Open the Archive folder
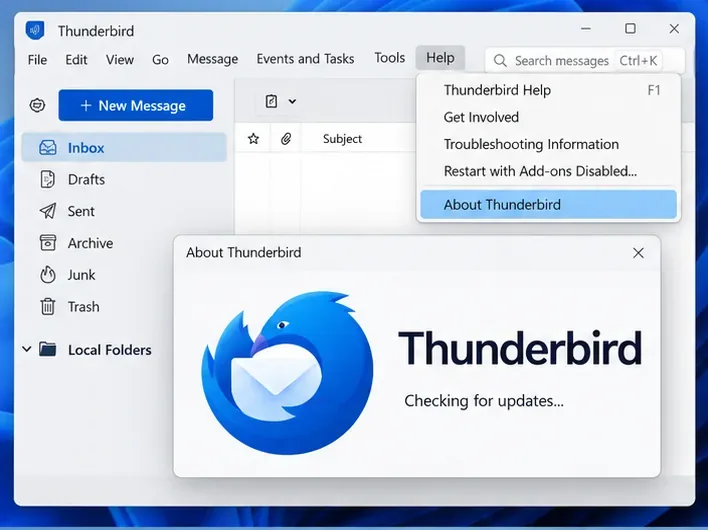 tap(90, 243)
